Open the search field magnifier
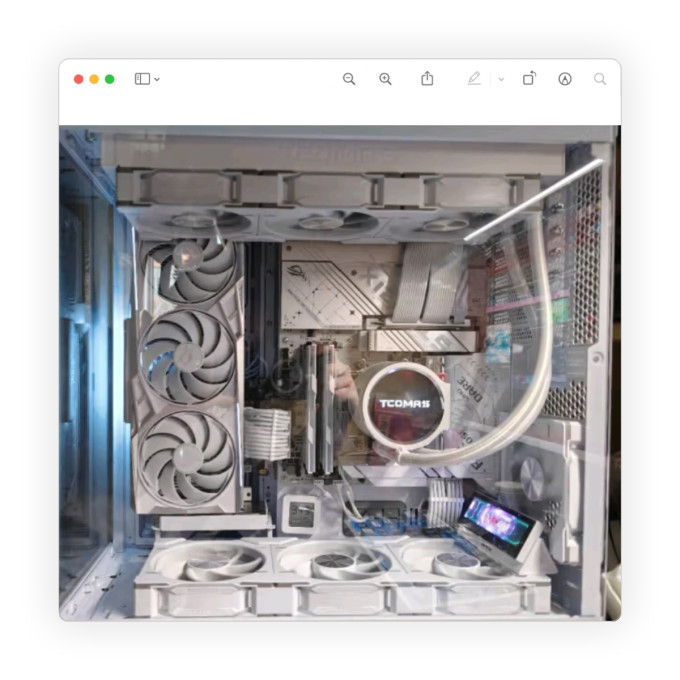Viewport: 680px width, 680px height. click(600, 79)
